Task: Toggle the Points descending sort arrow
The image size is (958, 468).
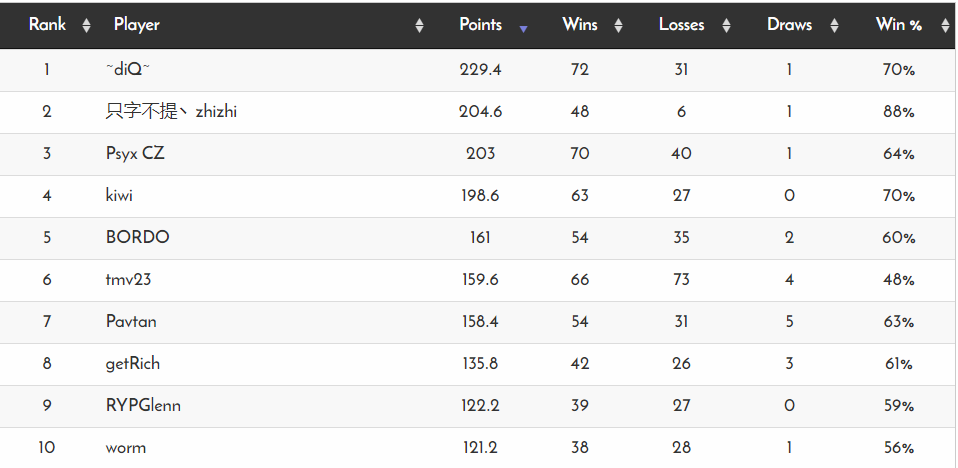Action: pos(523,28)
